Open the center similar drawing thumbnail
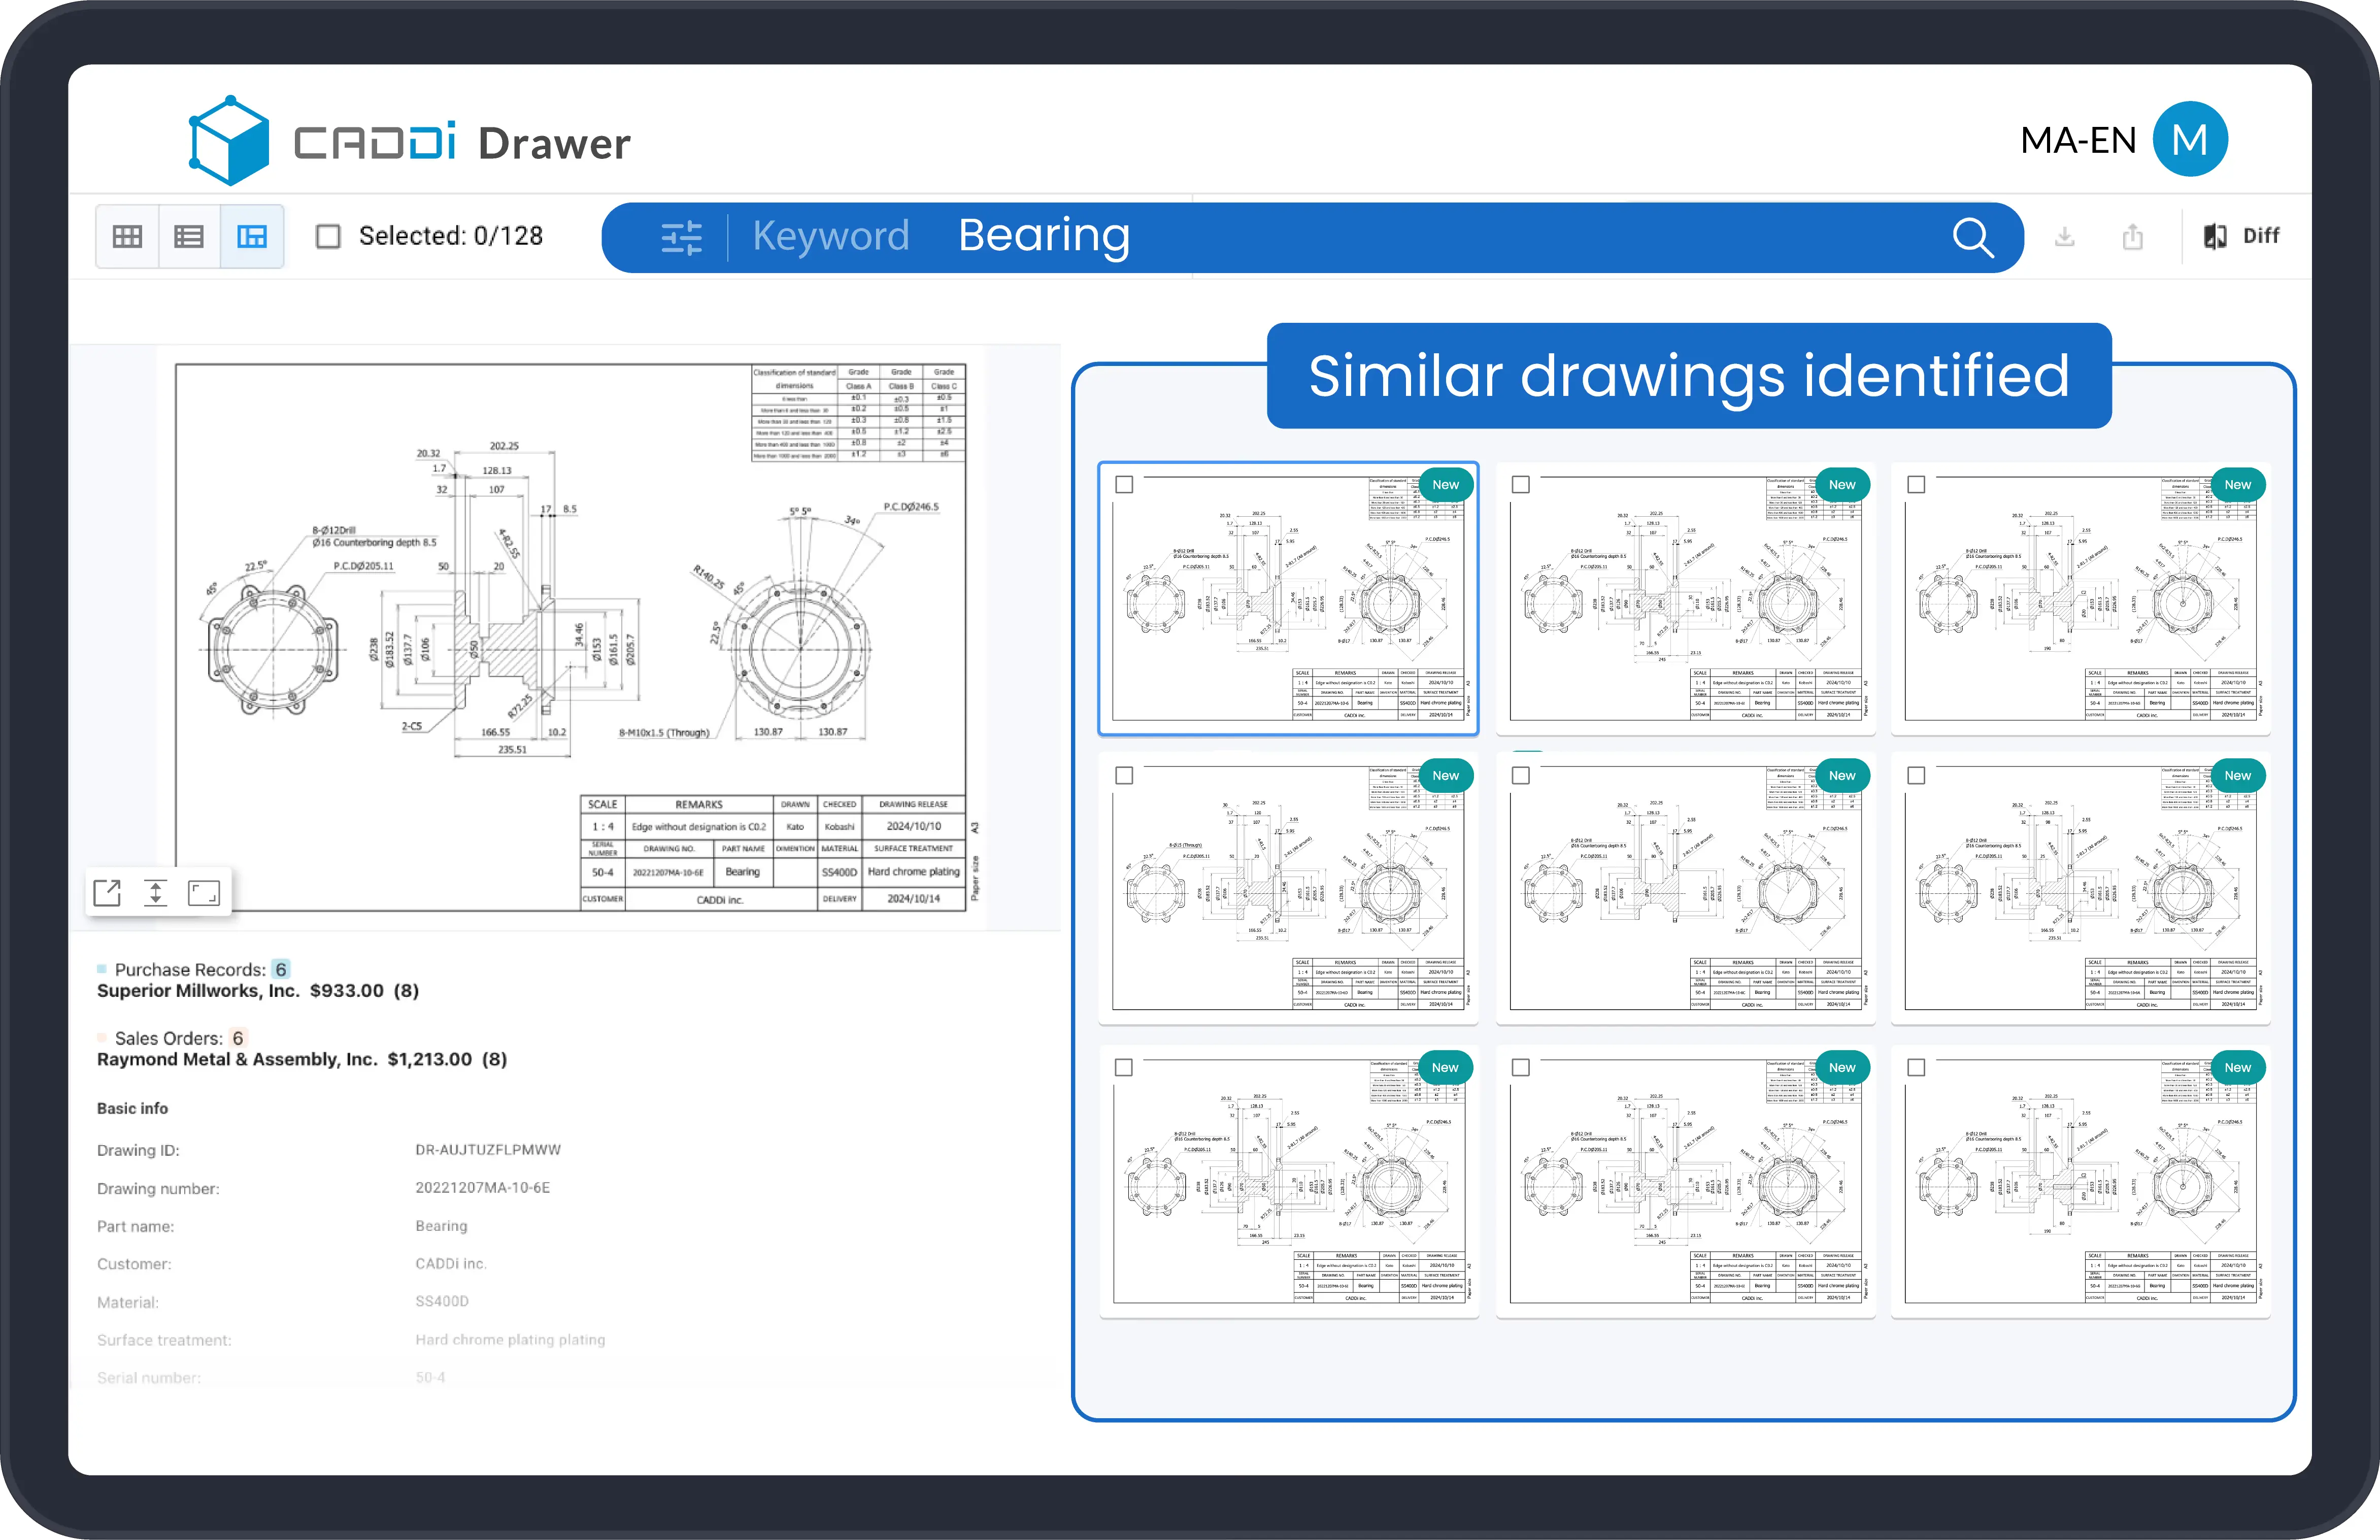2380x1540 pixels. pos(1685,890)
